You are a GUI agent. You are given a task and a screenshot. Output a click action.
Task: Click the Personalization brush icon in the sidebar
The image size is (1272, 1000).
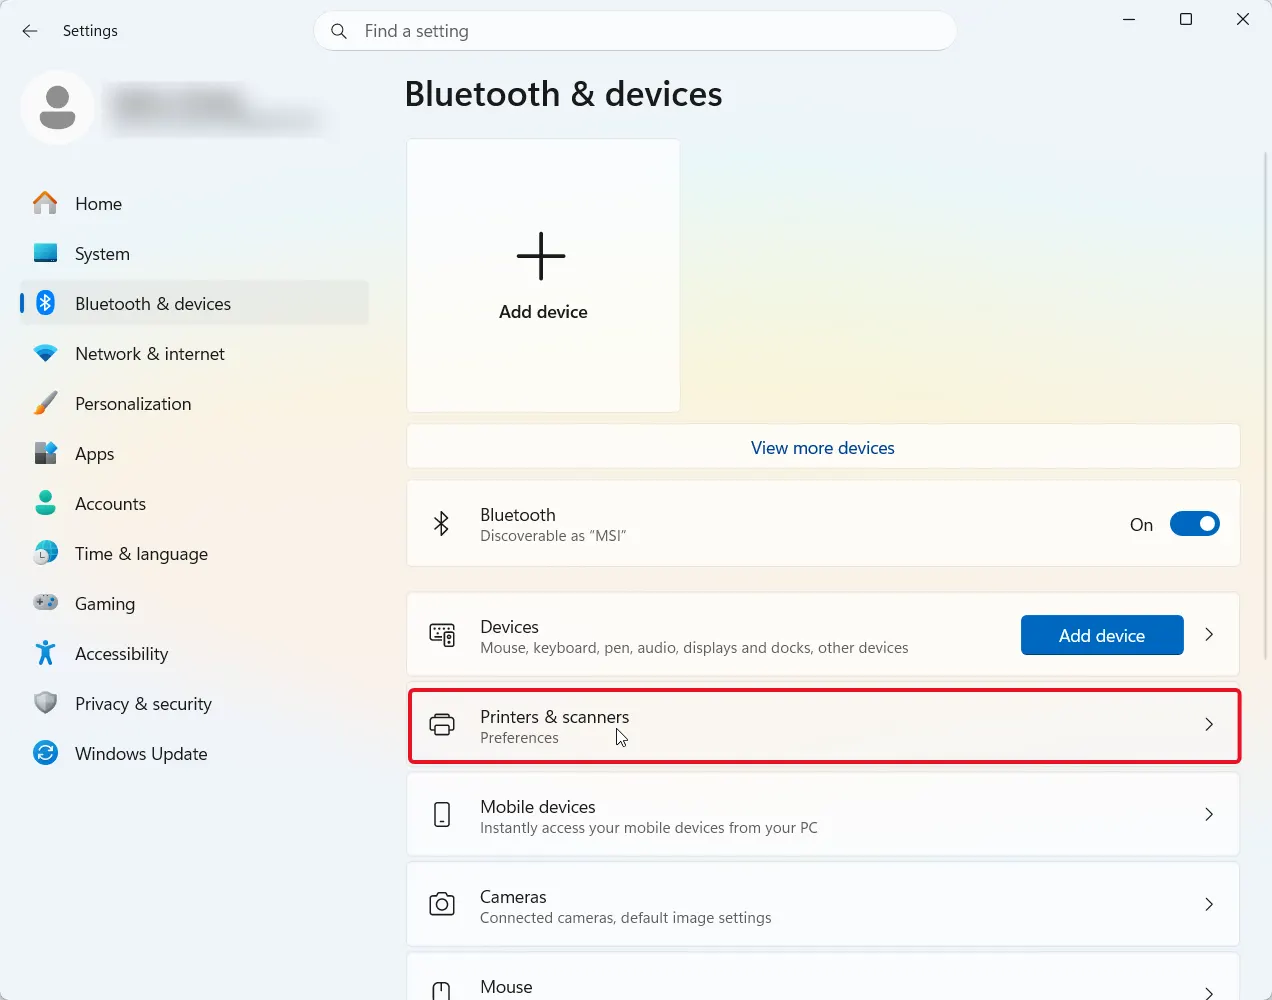click(x=45, y=403)
